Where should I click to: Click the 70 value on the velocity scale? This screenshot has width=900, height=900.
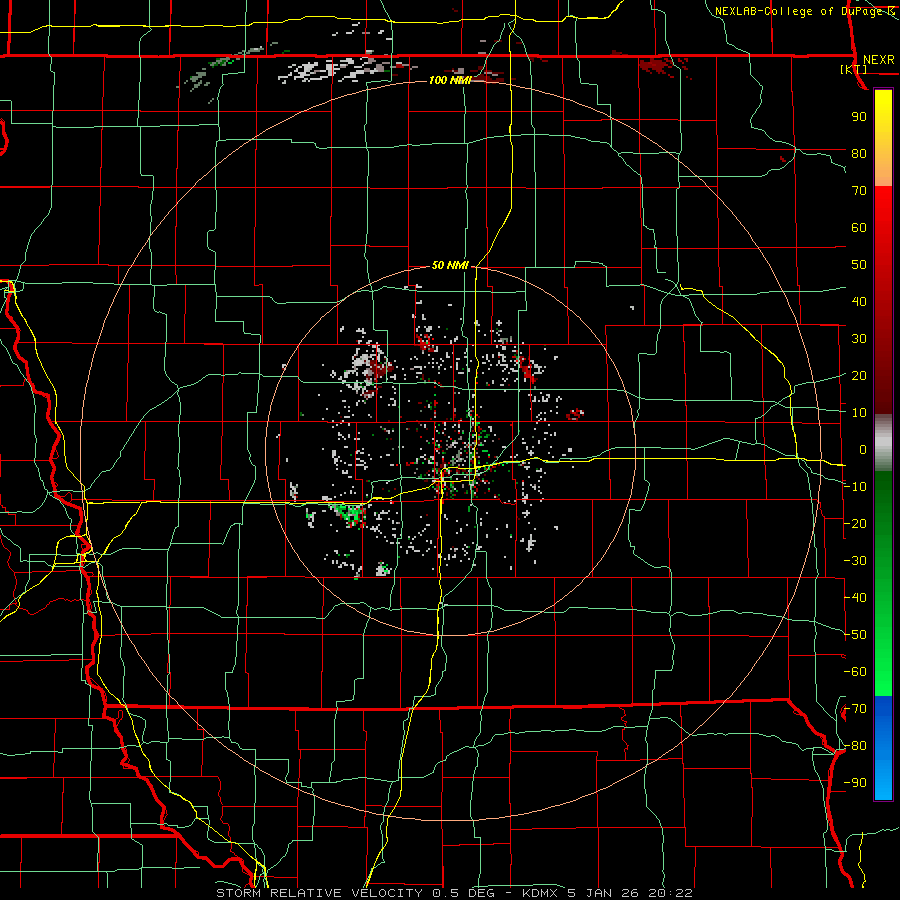(x=859, y=191)
